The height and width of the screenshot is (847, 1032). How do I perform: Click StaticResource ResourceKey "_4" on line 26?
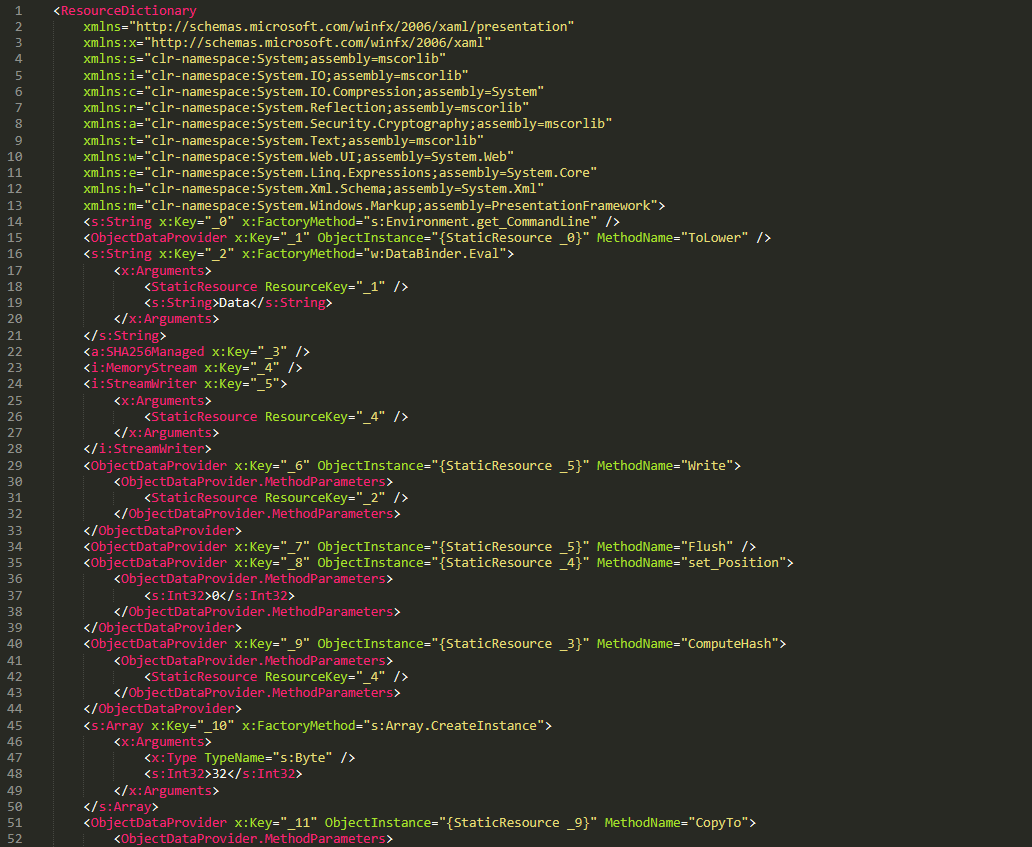[276, 417]
